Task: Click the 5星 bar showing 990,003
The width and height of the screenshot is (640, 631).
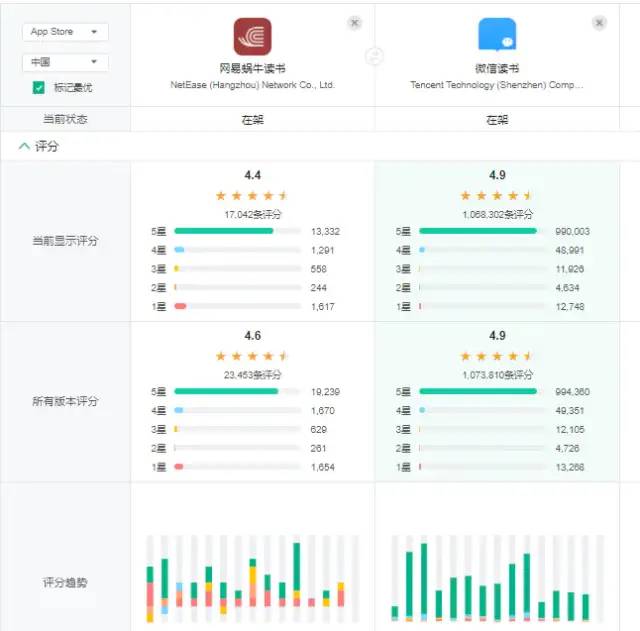Action: 482,231
